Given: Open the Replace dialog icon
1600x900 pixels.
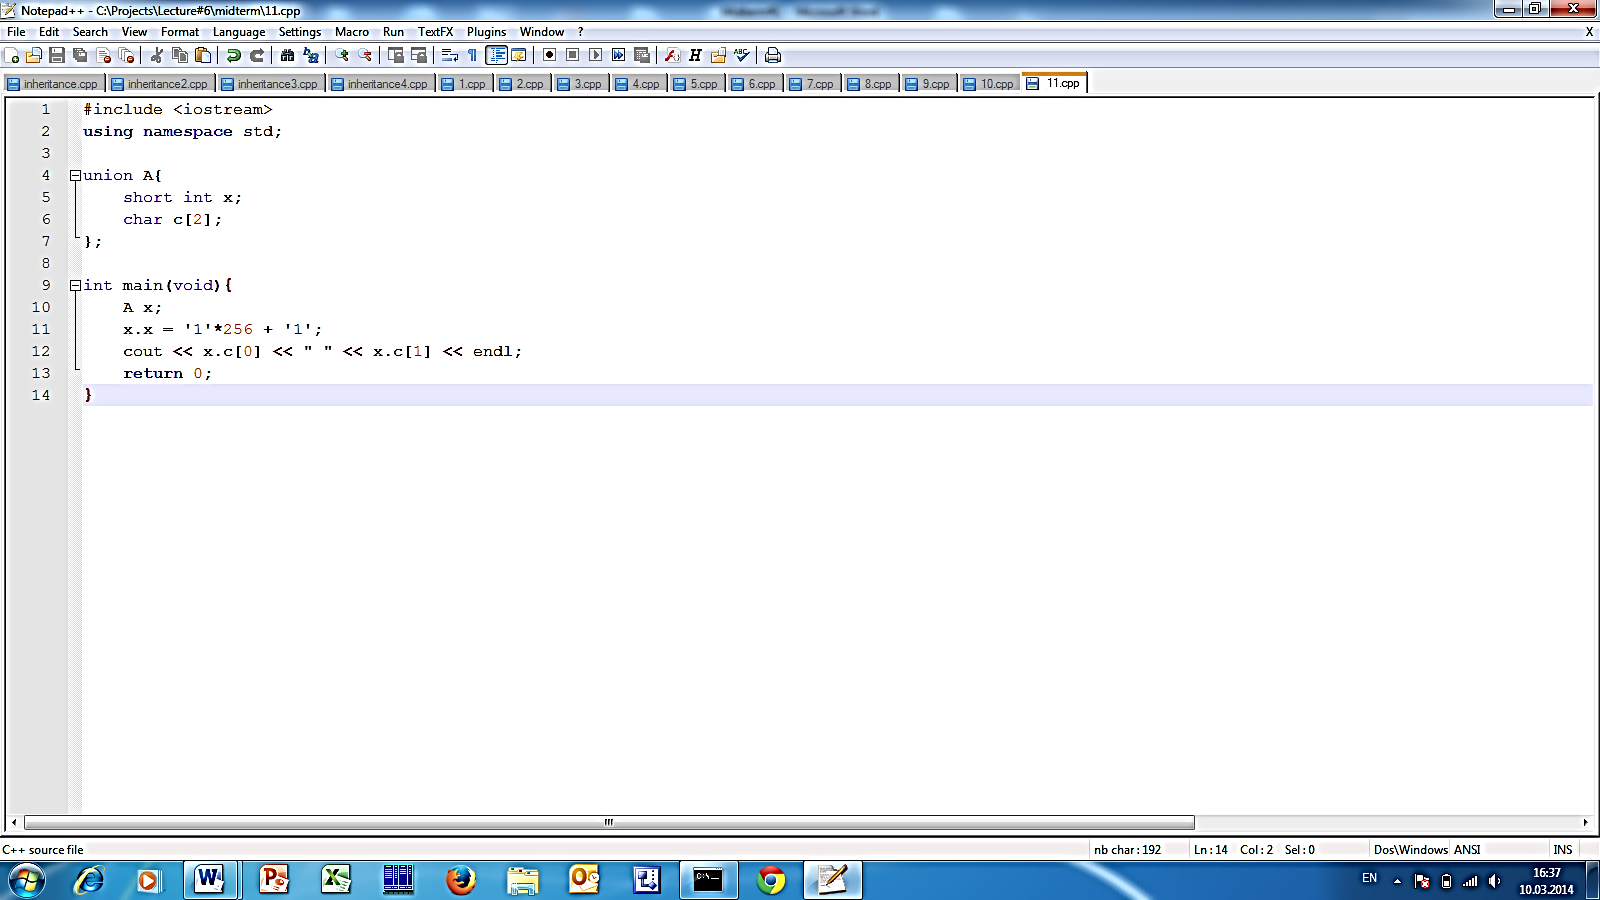Looking at the screenshot, I should [311, 56].
